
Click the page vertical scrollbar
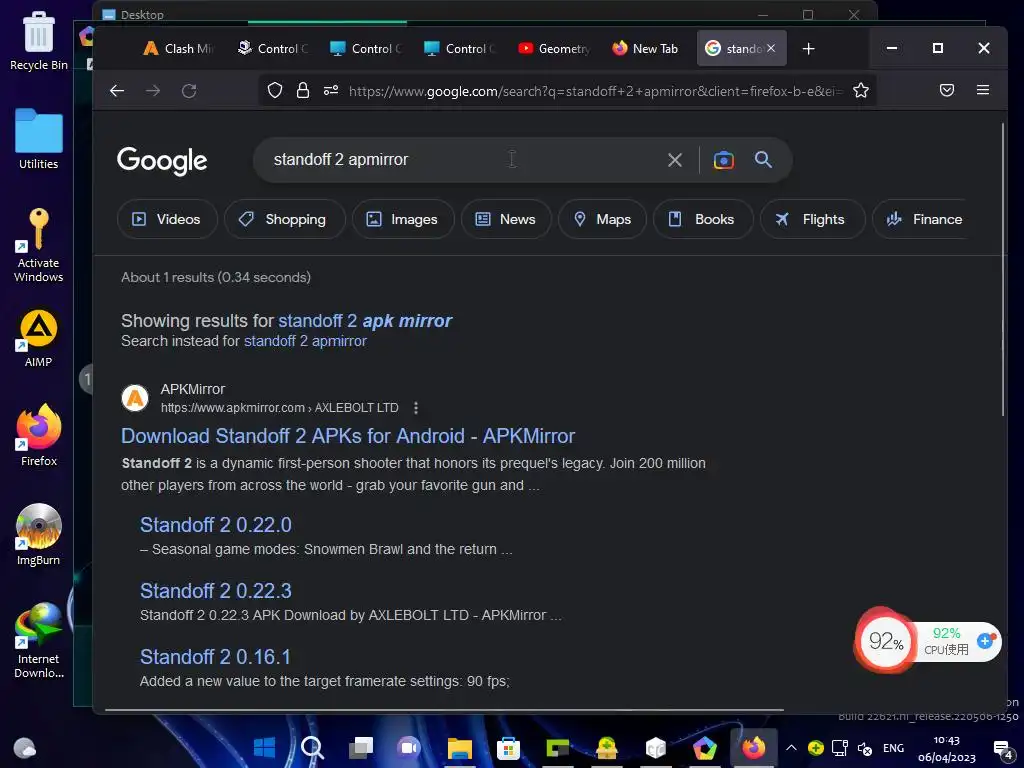pos(1003,269)
